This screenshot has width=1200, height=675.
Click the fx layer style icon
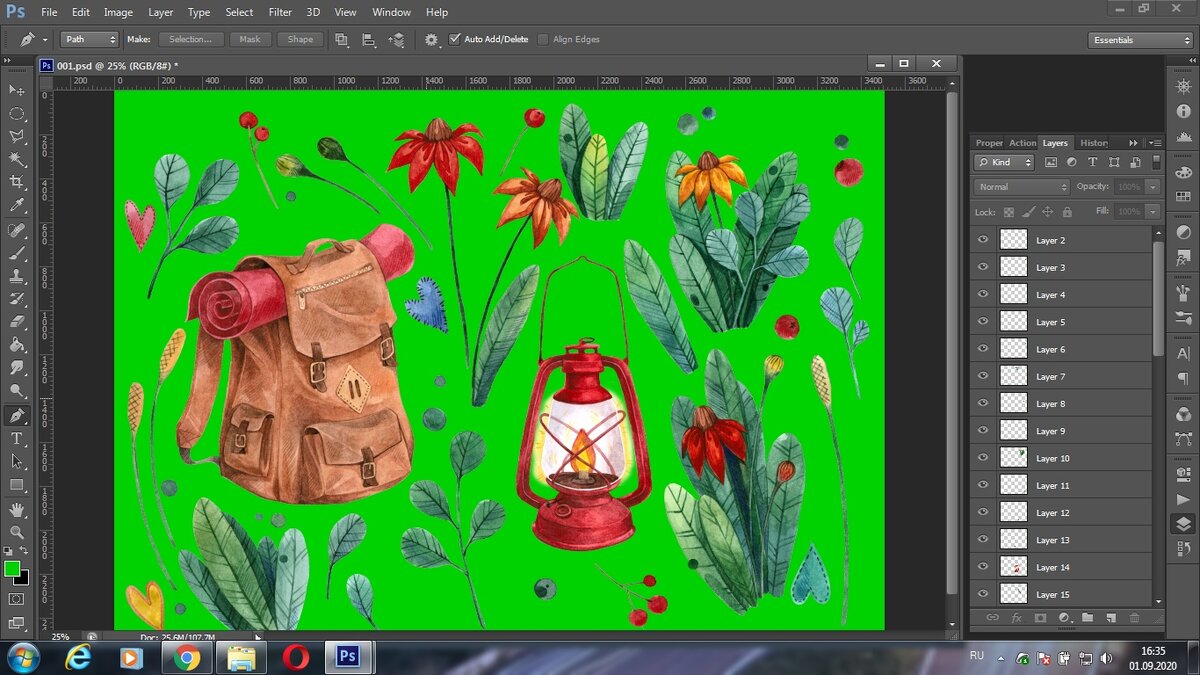click(x=1016, y=618)
